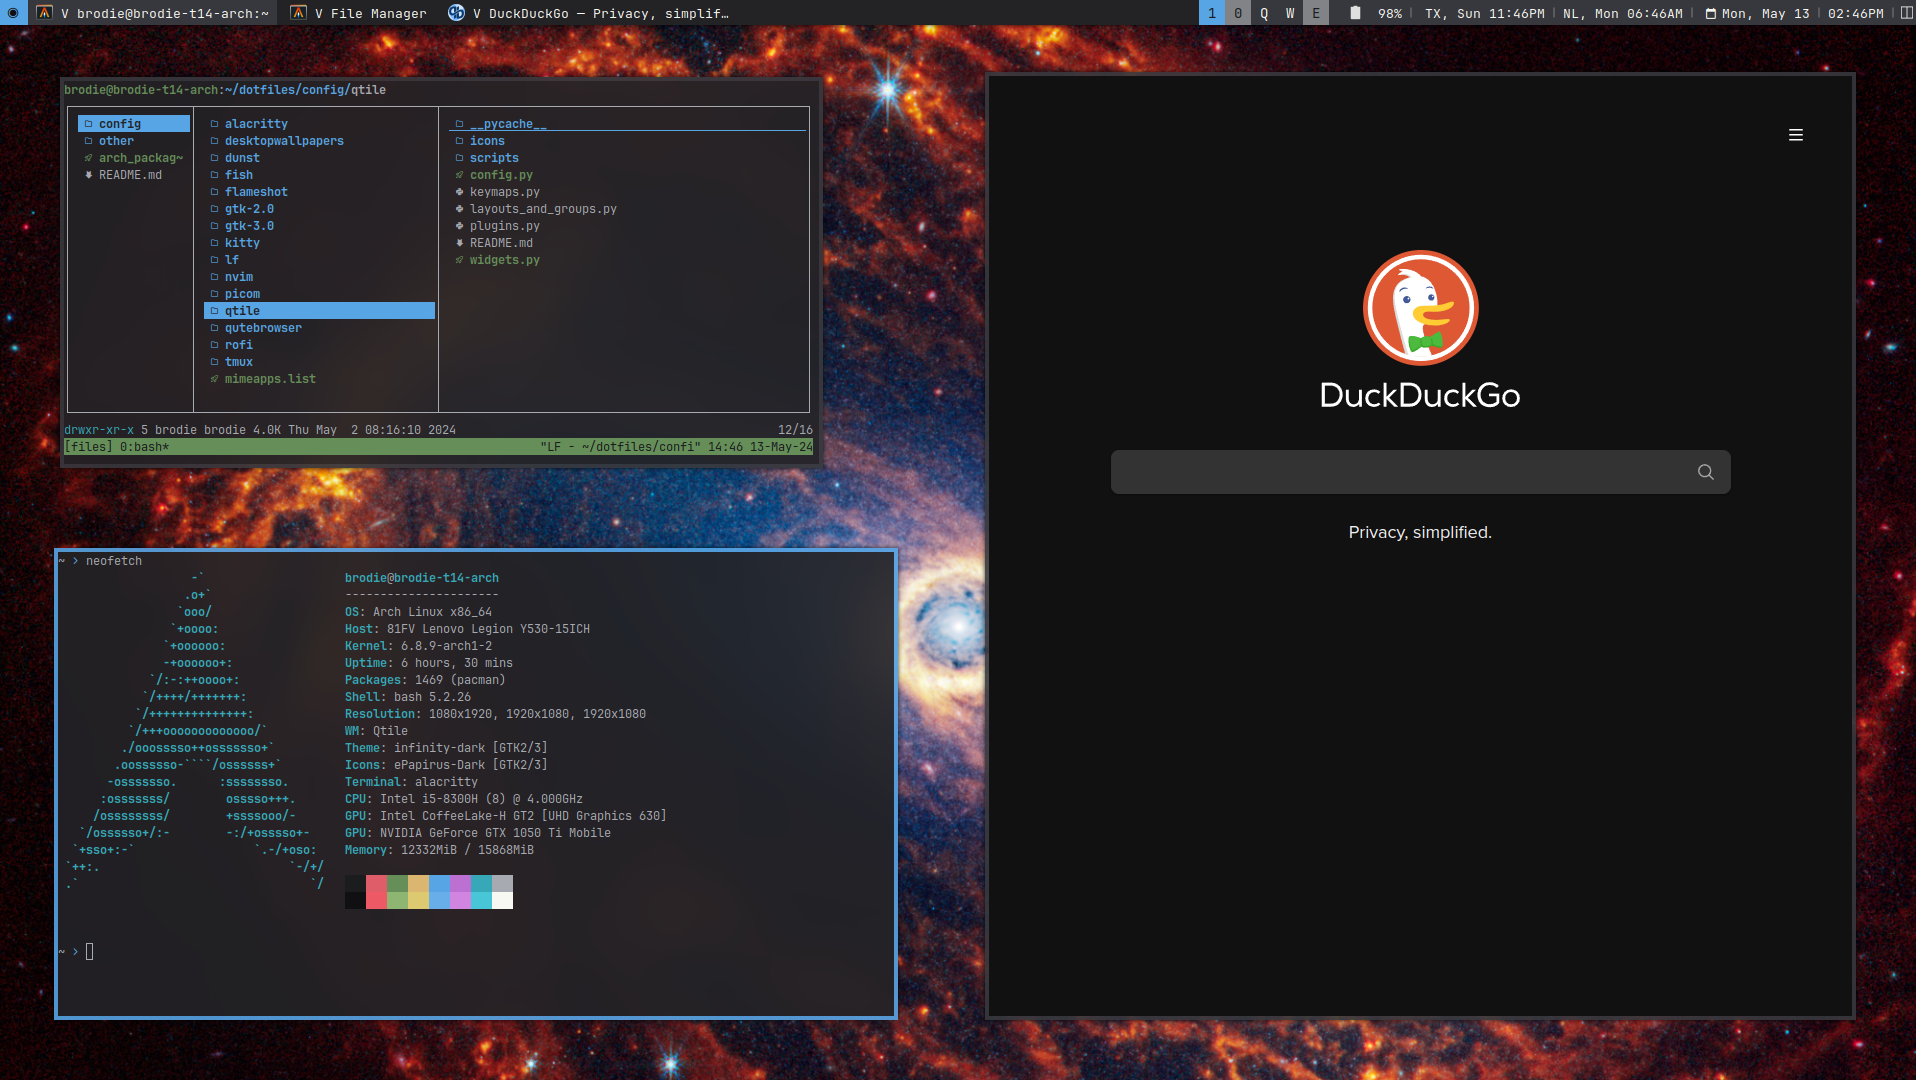1916x1080 pixels.
Task: Click the file icon beside README.md in left pane
Action: point(88,175)
